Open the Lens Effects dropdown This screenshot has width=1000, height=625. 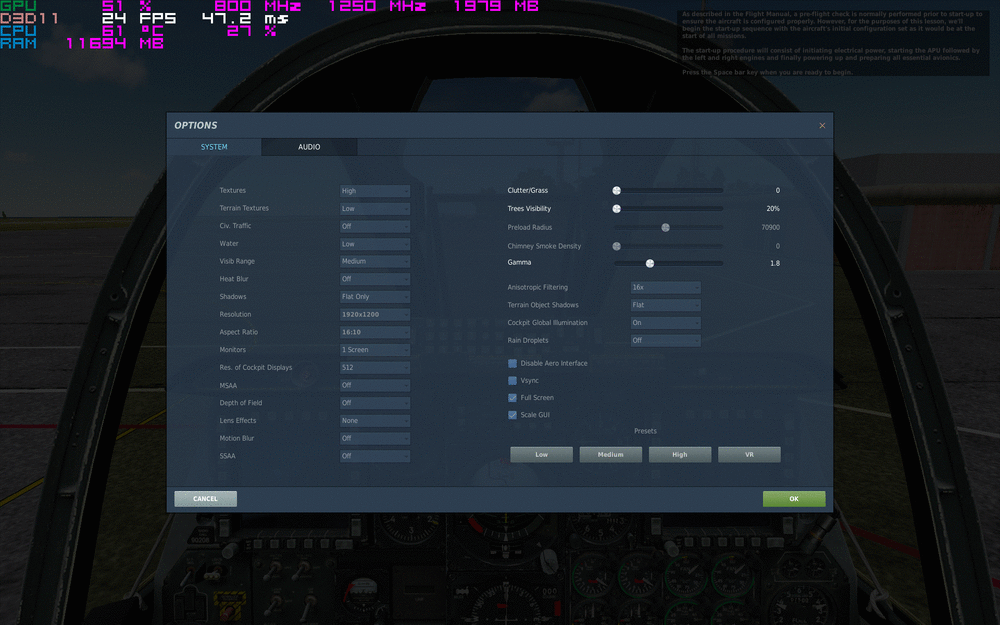click(x=374, y=420)
